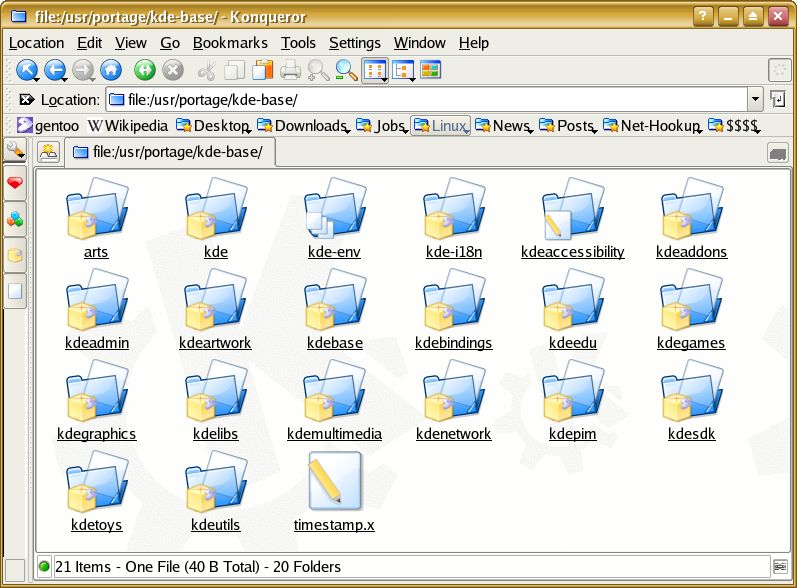Viewport: 797px width, 588px height.
Task: Open the kdebase folder
Action: 334,310
